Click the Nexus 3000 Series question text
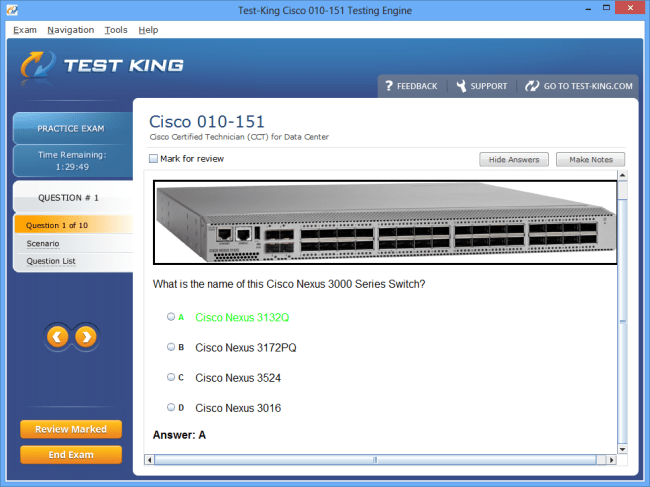 289,284
